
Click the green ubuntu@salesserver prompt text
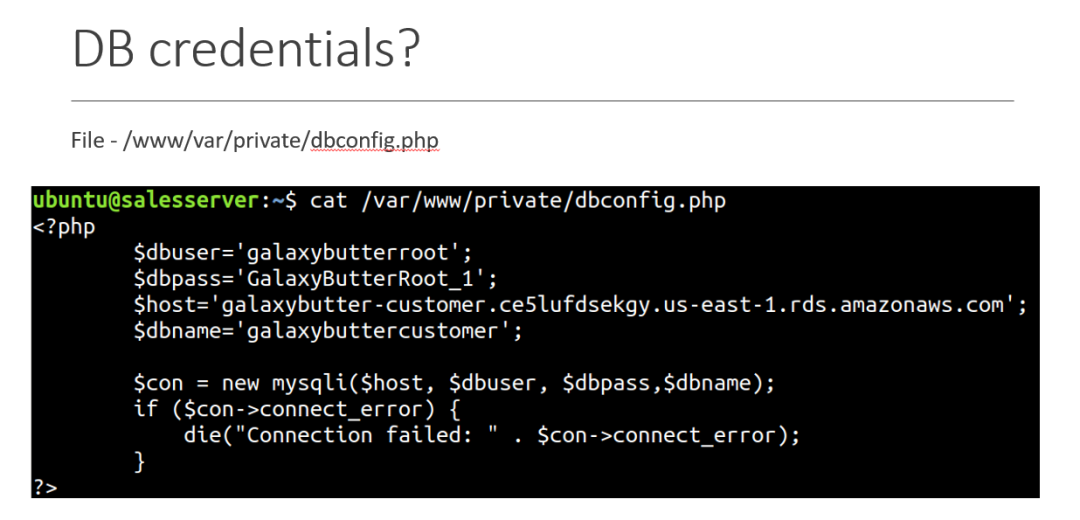tap(147, 201)
